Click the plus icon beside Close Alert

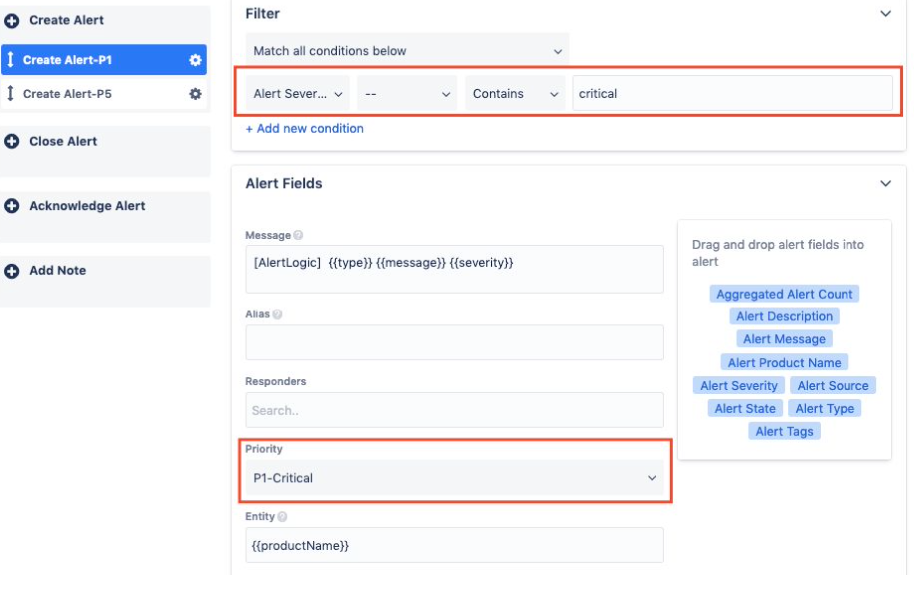tap(12, 142)
